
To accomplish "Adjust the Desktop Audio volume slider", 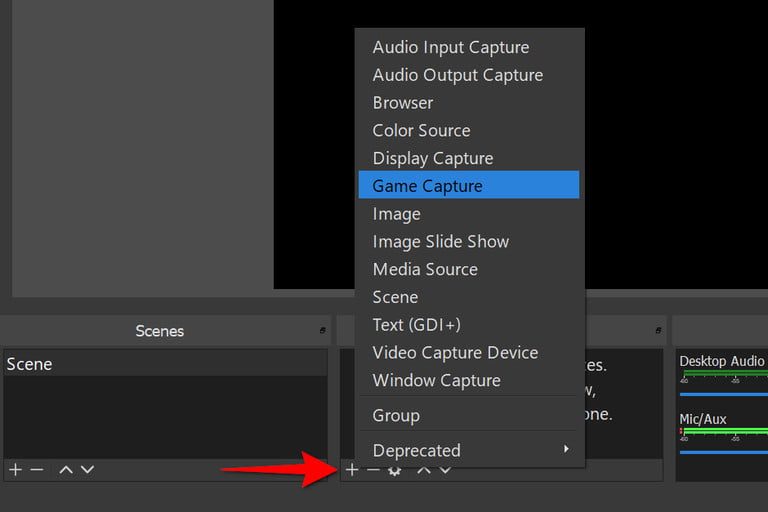I will (723, 394).
